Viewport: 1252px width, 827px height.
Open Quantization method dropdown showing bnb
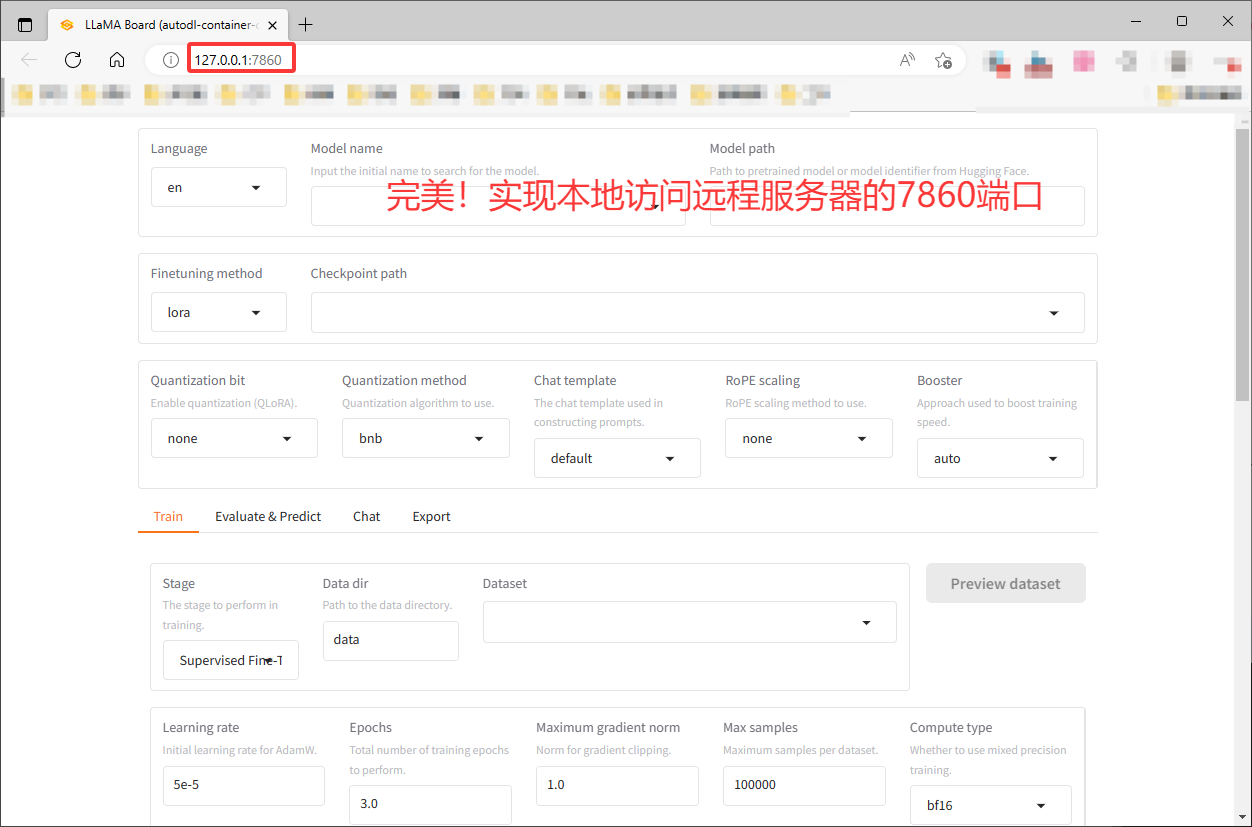click(426, 438)
